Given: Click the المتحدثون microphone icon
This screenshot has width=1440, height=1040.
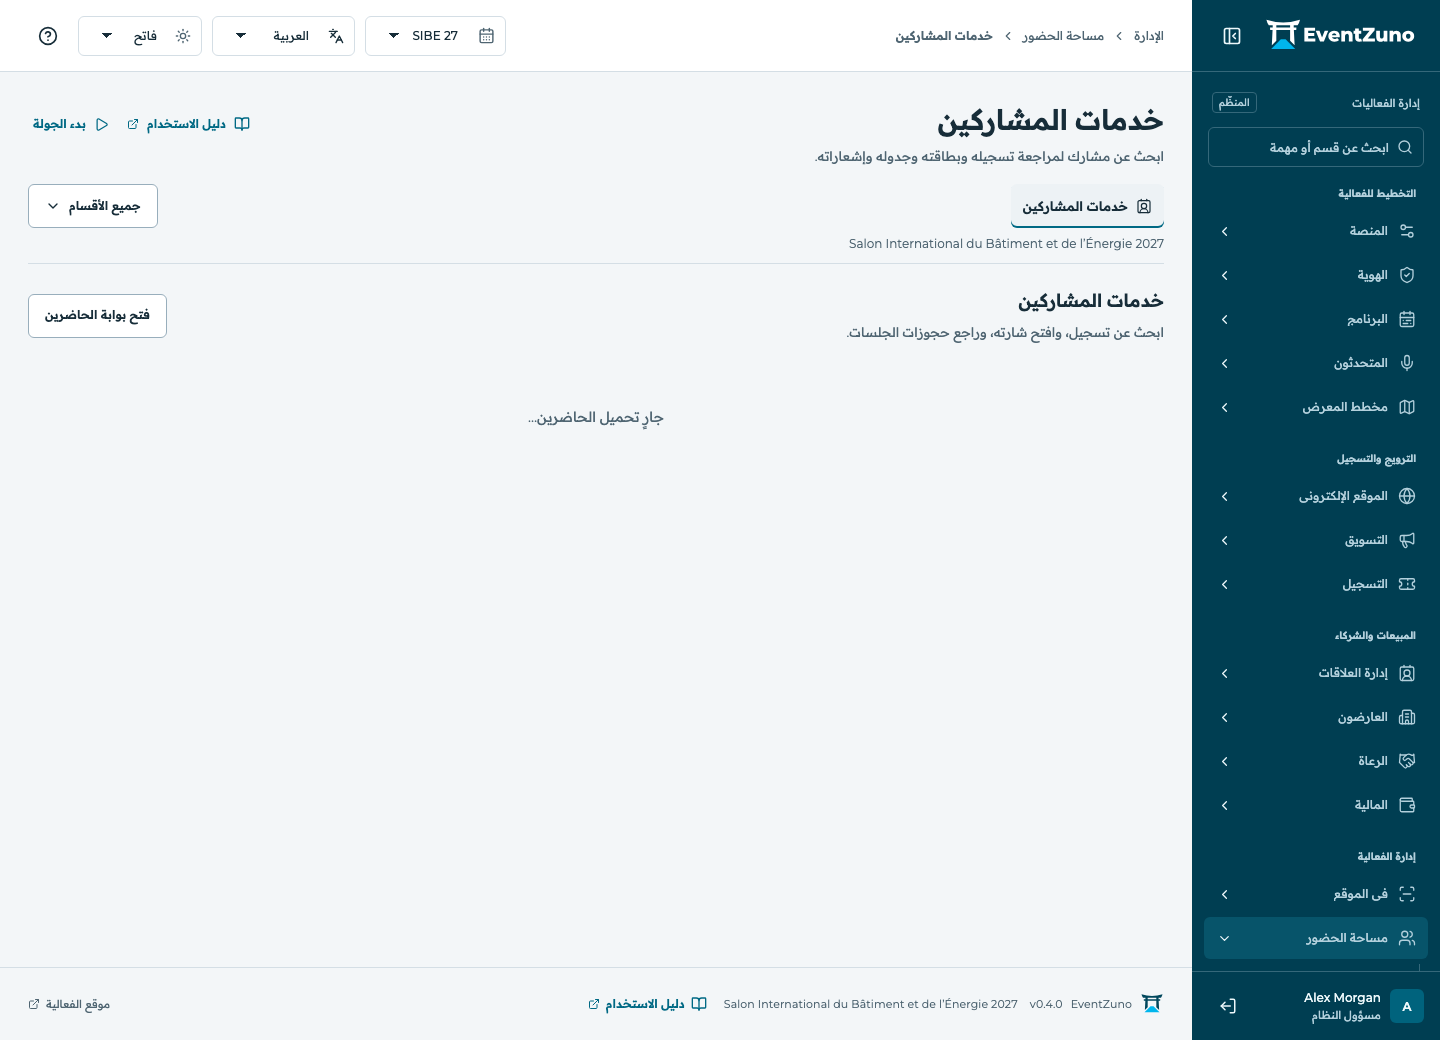Looking at the screenshot, I should point(1407,363).
